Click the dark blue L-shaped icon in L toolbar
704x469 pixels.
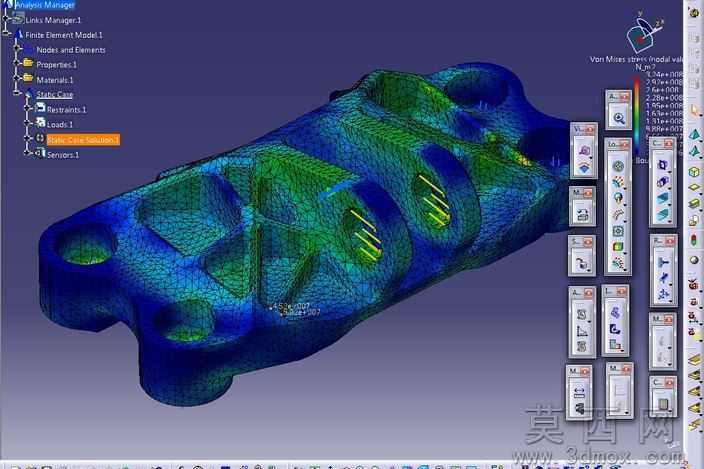(615, 329)
